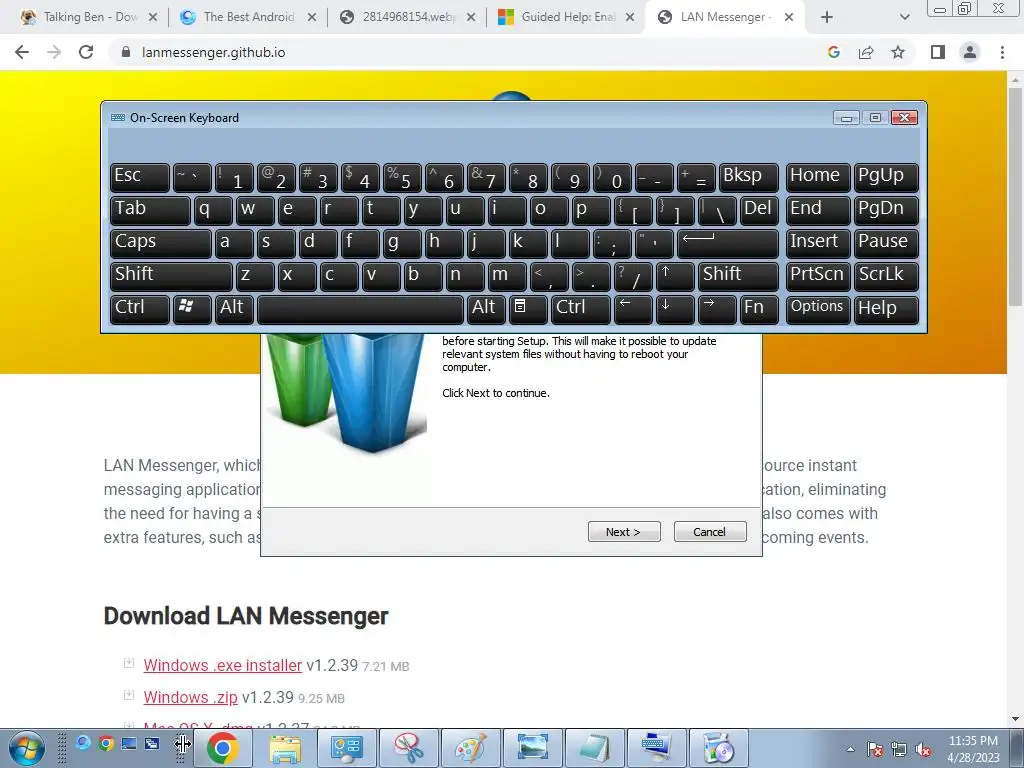Toggle the Fn key on keyboard
Viewport: 1024px width, 768px height.
pos(760,308)
